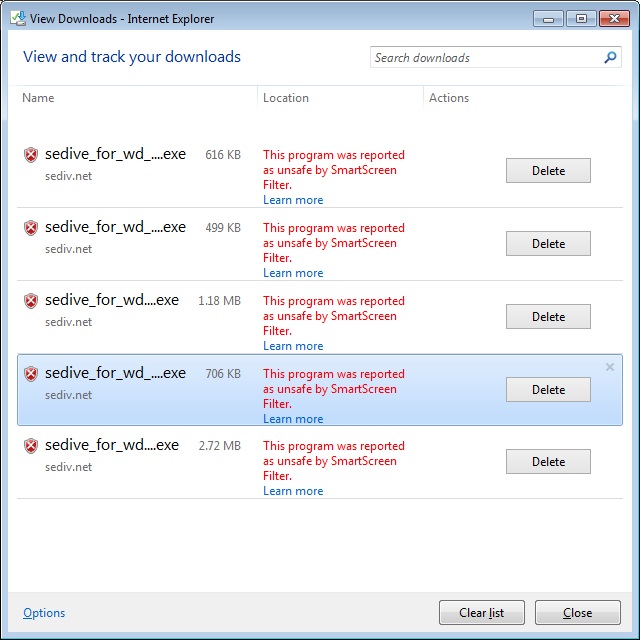Open Learn more link for 1.18 MB file

point(293,346)
